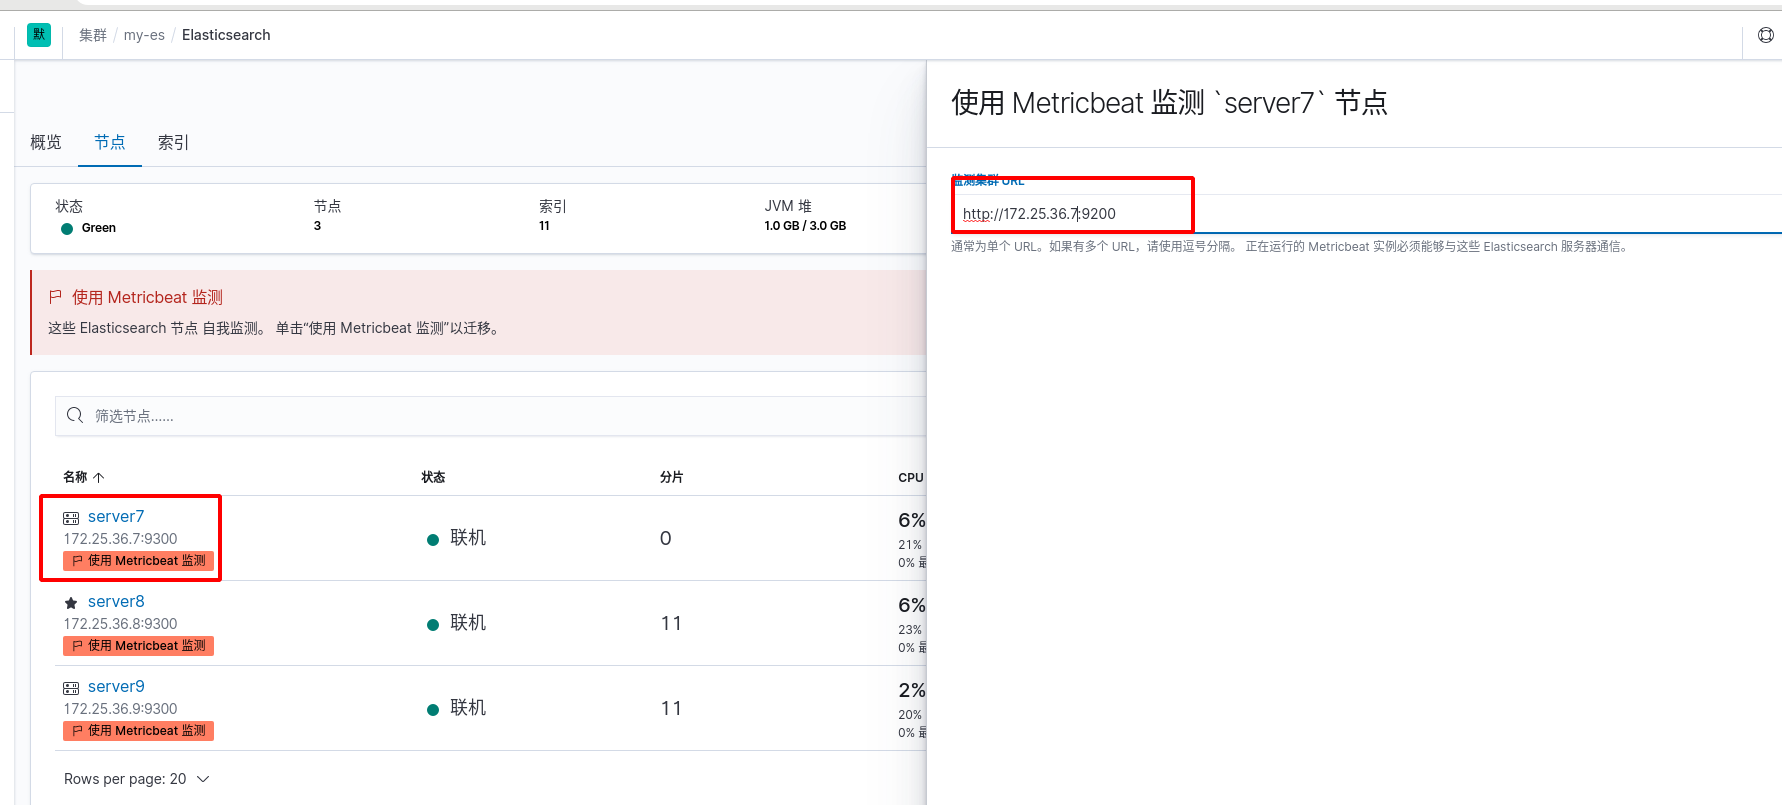Click the URL field help text
This screenshot has height=805, width=1782.
click(1290, 247)
